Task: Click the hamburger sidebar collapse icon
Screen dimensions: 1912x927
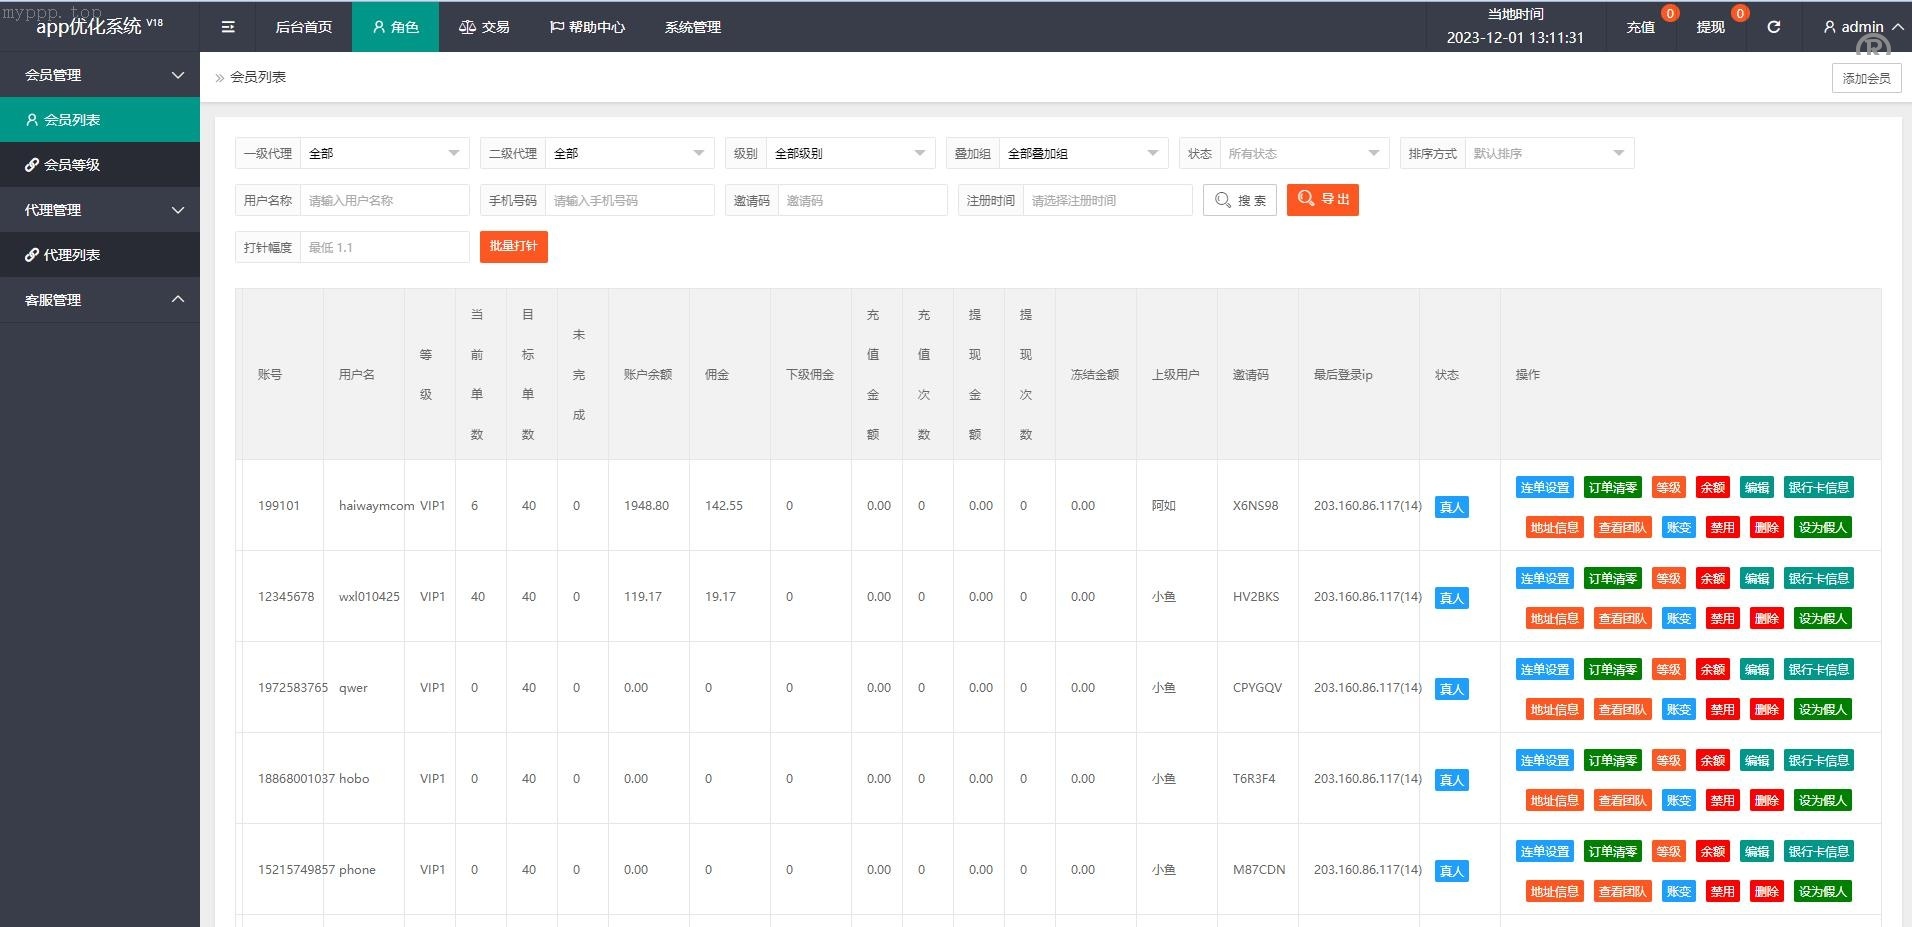Action: pos(228,27)
